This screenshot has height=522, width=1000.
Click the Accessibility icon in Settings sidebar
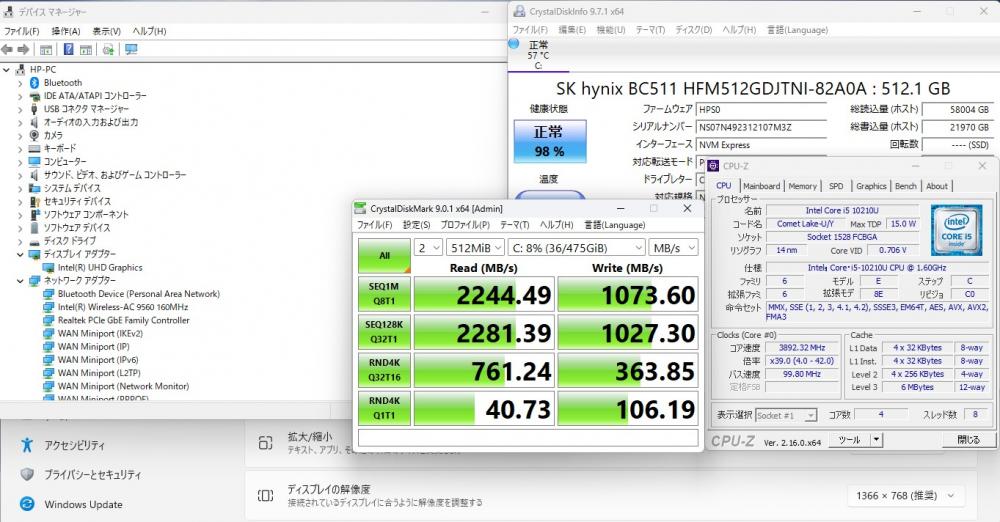pos(27,445)
